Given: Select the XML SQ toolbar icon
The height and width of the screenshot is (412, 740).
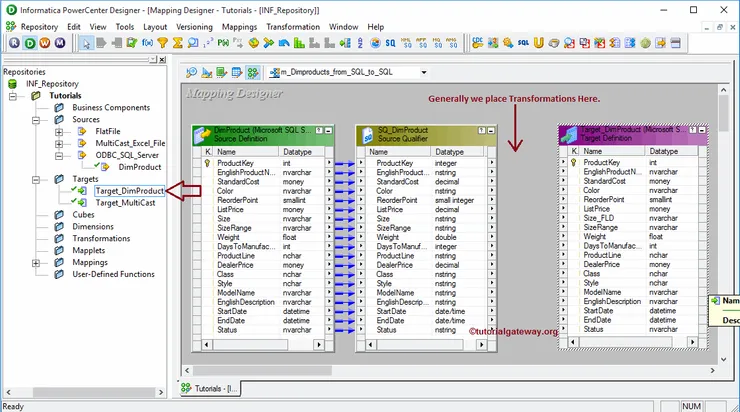Looking at the screenshot, I should (406, 43).
